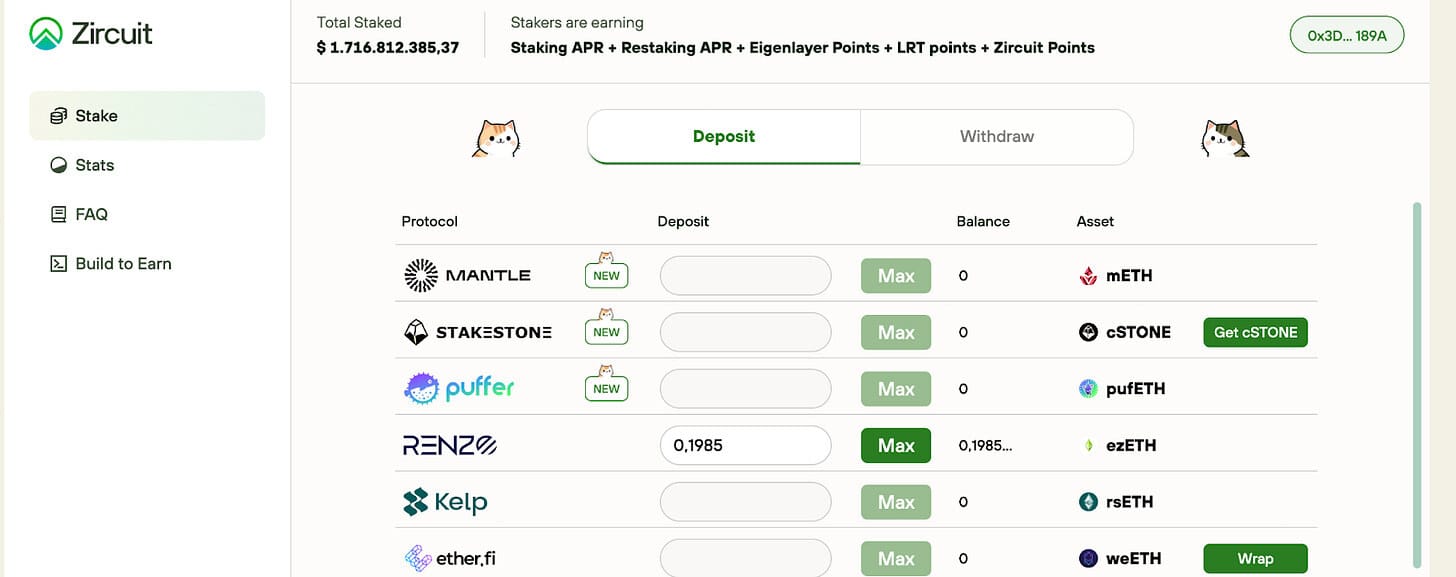Click the Renzo protocol logo
The height and width of the screenshot is (577, 1456).
click(x=449, y=445)
